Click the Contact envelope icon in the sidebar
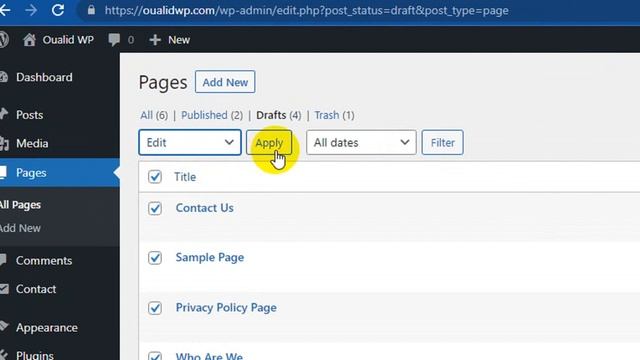This screenshot has width=640, height=360. pyautogui.click(x=4, y=289)
